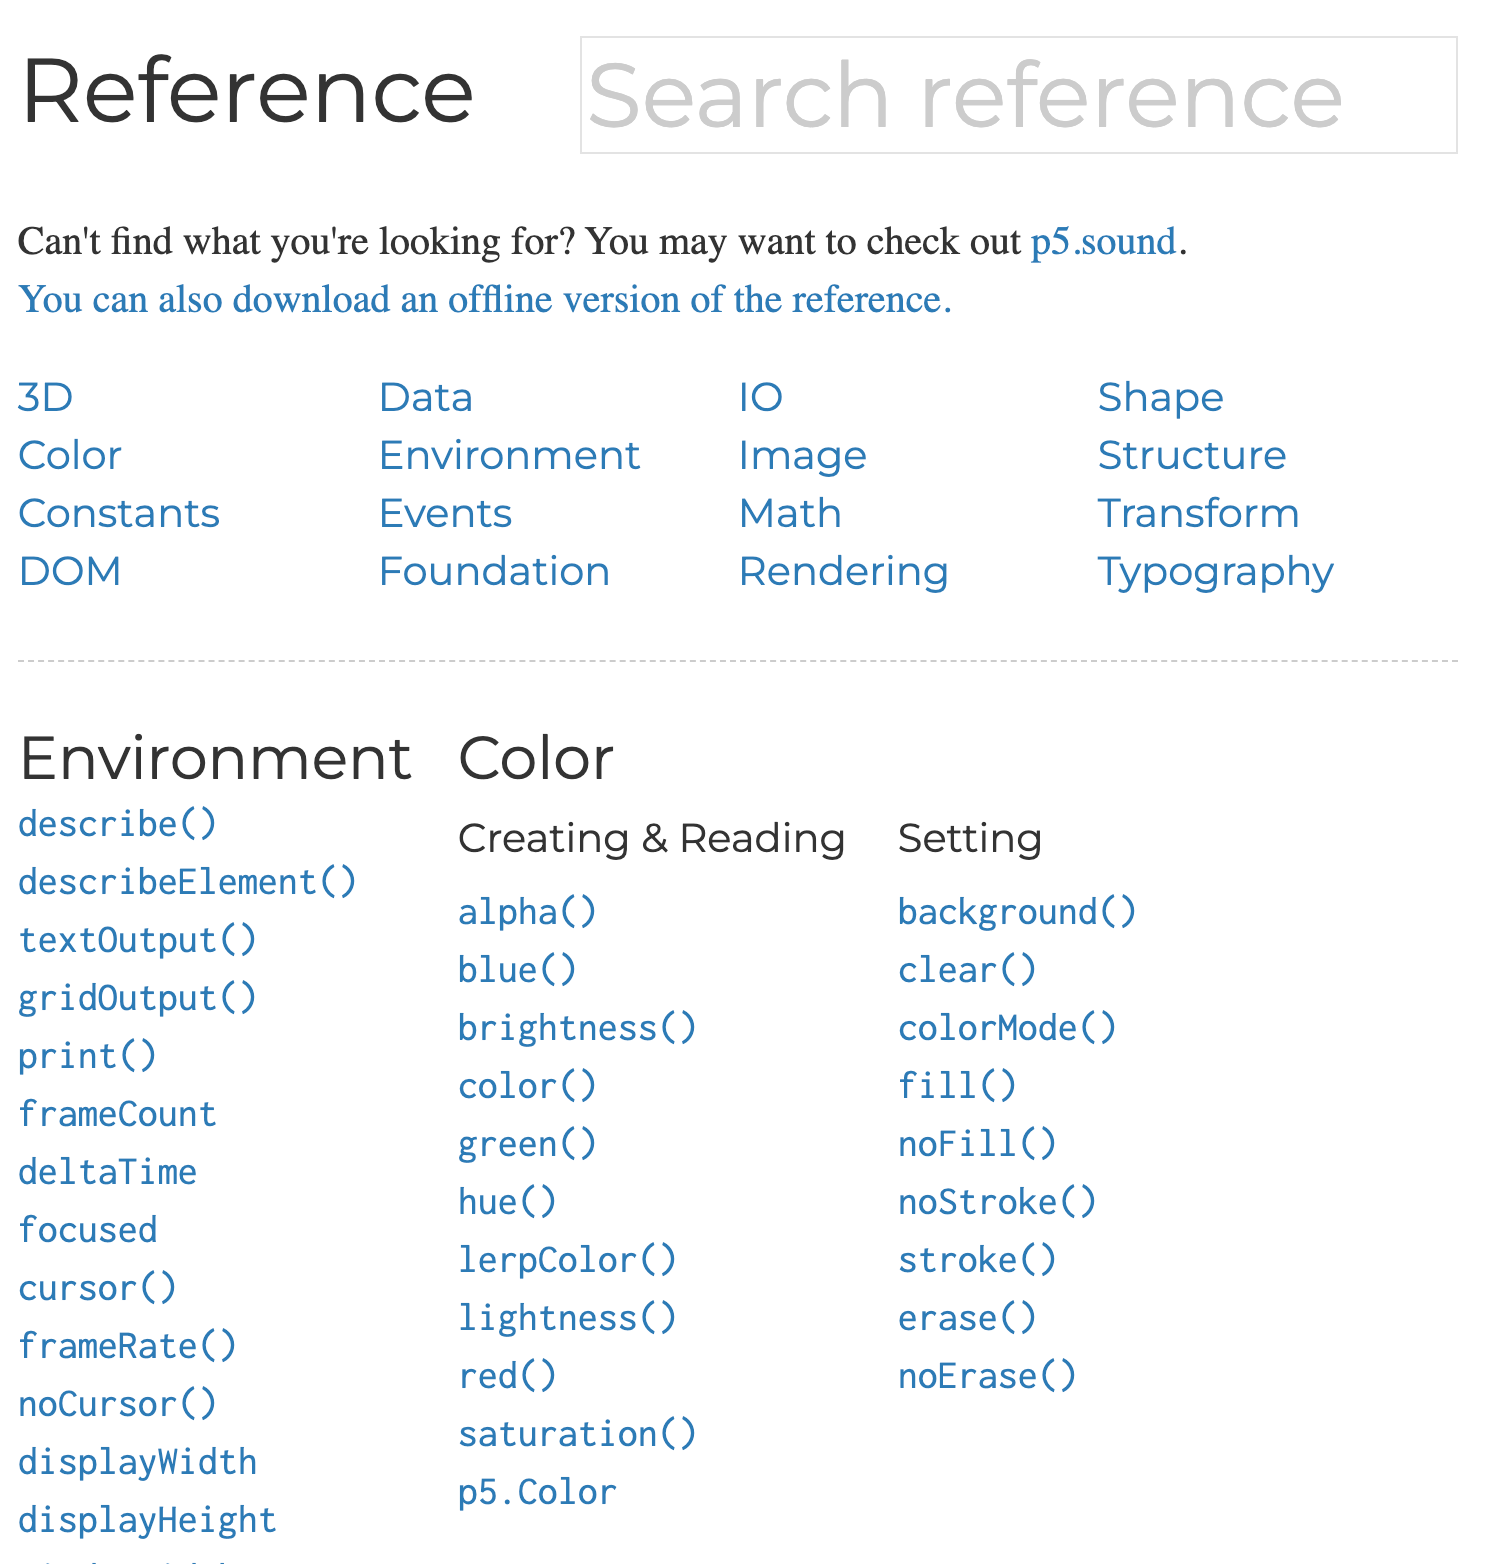The height and width of the screenshot is (1564, 1496).
Task: Download the offline version of the reference
Action: pos(484,300)
